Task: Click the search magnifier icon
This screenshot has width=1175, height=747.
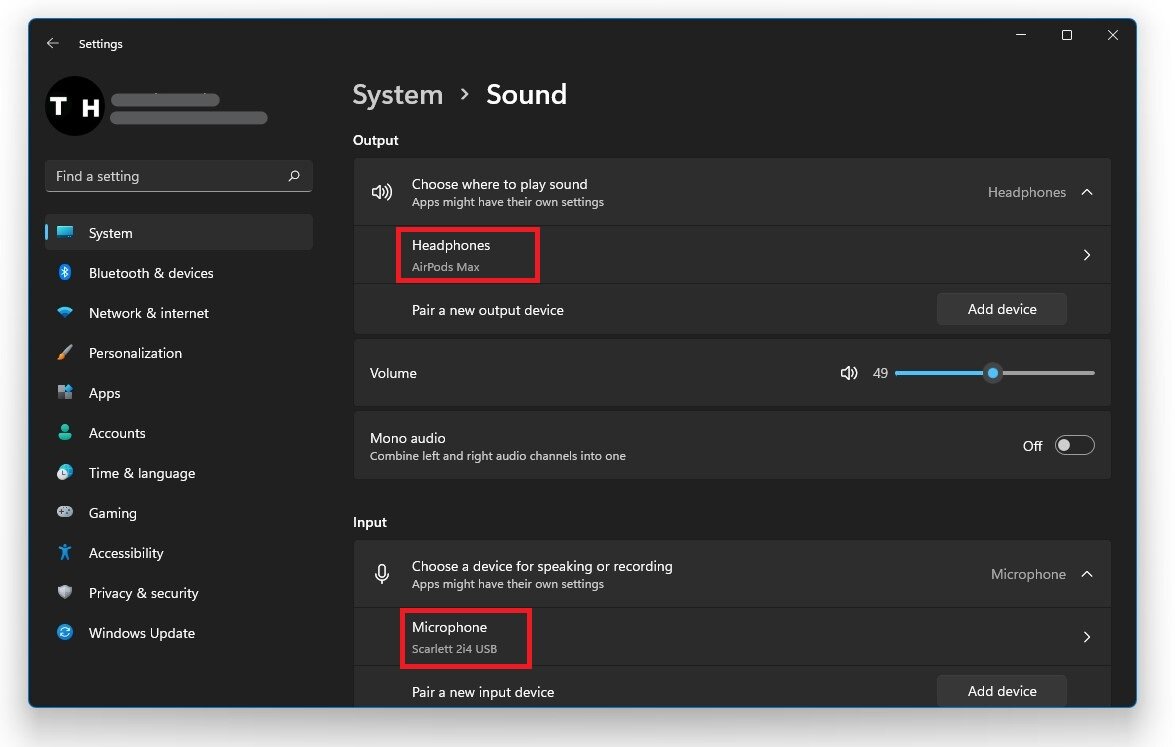Action: [294, 176]
